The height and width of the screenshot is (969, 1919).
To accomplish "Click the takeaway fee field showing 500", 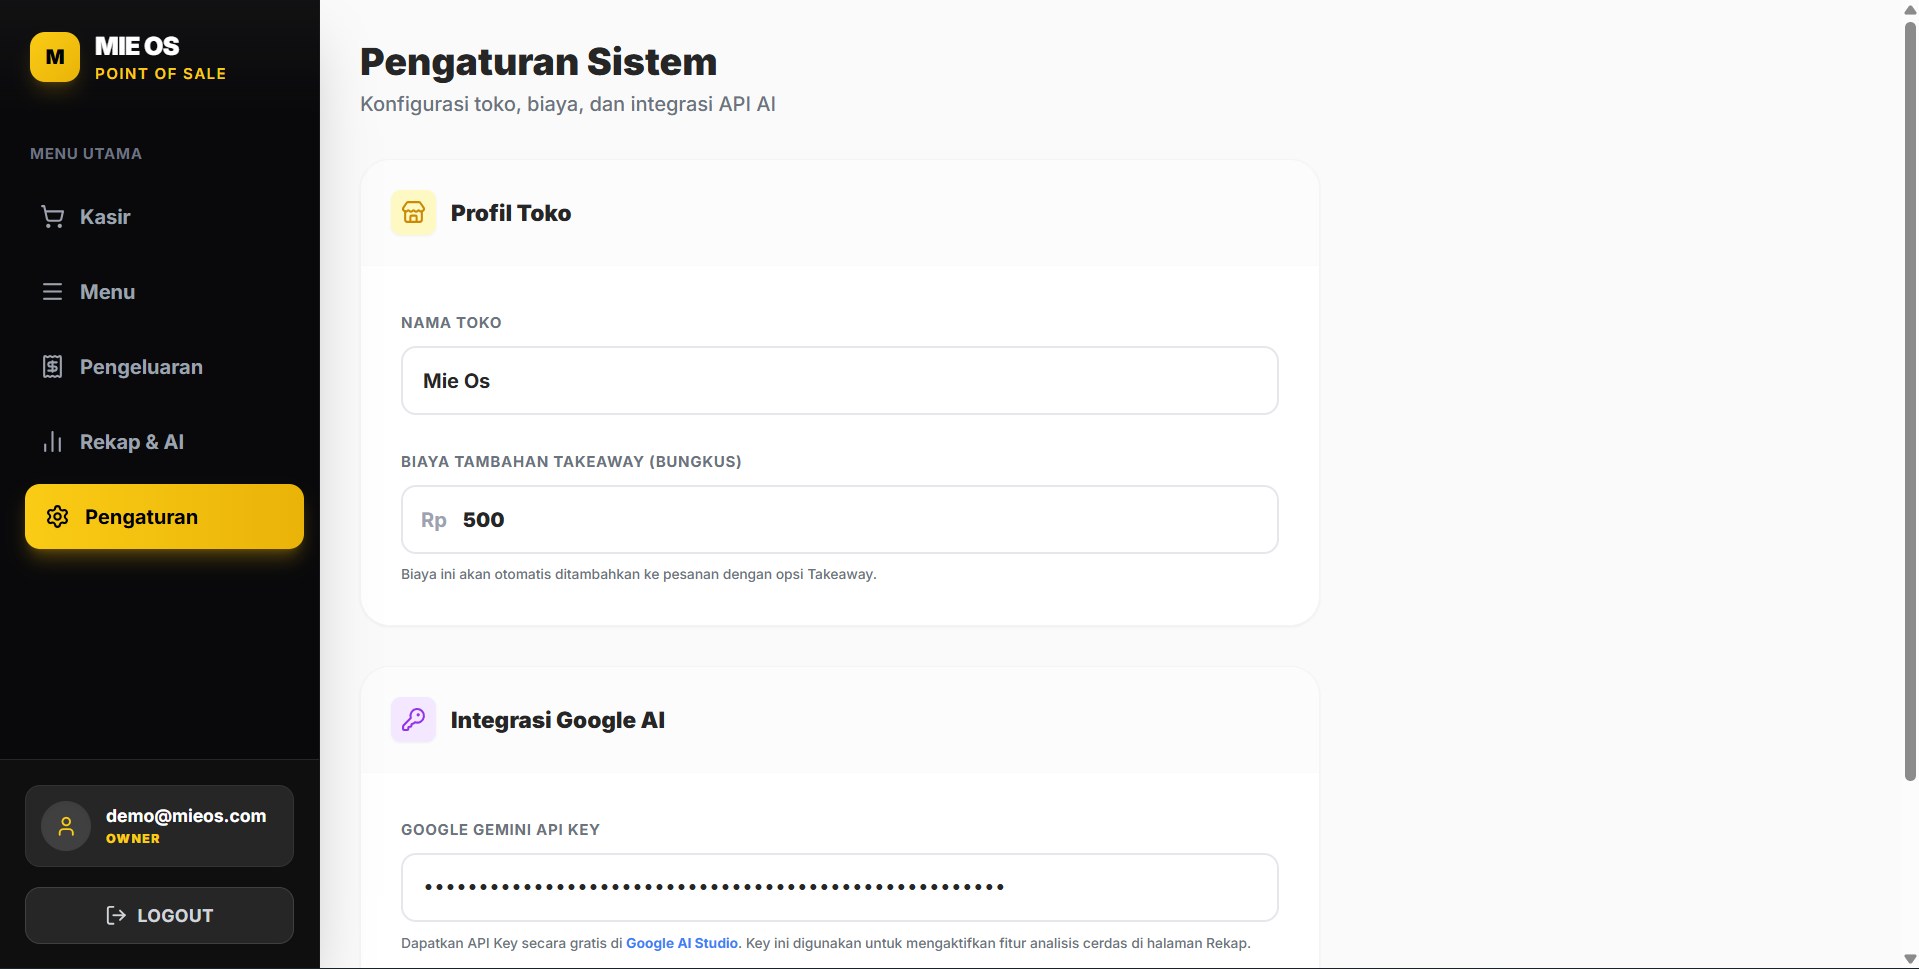I will pos(840,520).
